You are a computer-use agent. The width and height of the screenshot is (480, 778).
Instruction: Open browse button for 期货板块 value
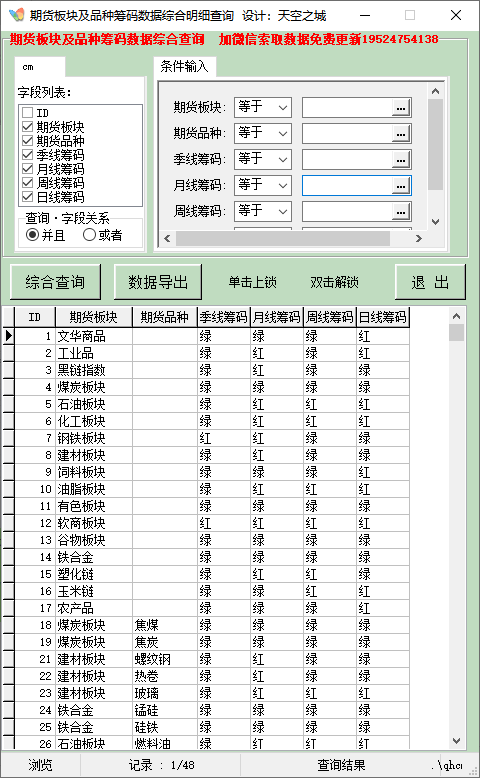[401, 108]
